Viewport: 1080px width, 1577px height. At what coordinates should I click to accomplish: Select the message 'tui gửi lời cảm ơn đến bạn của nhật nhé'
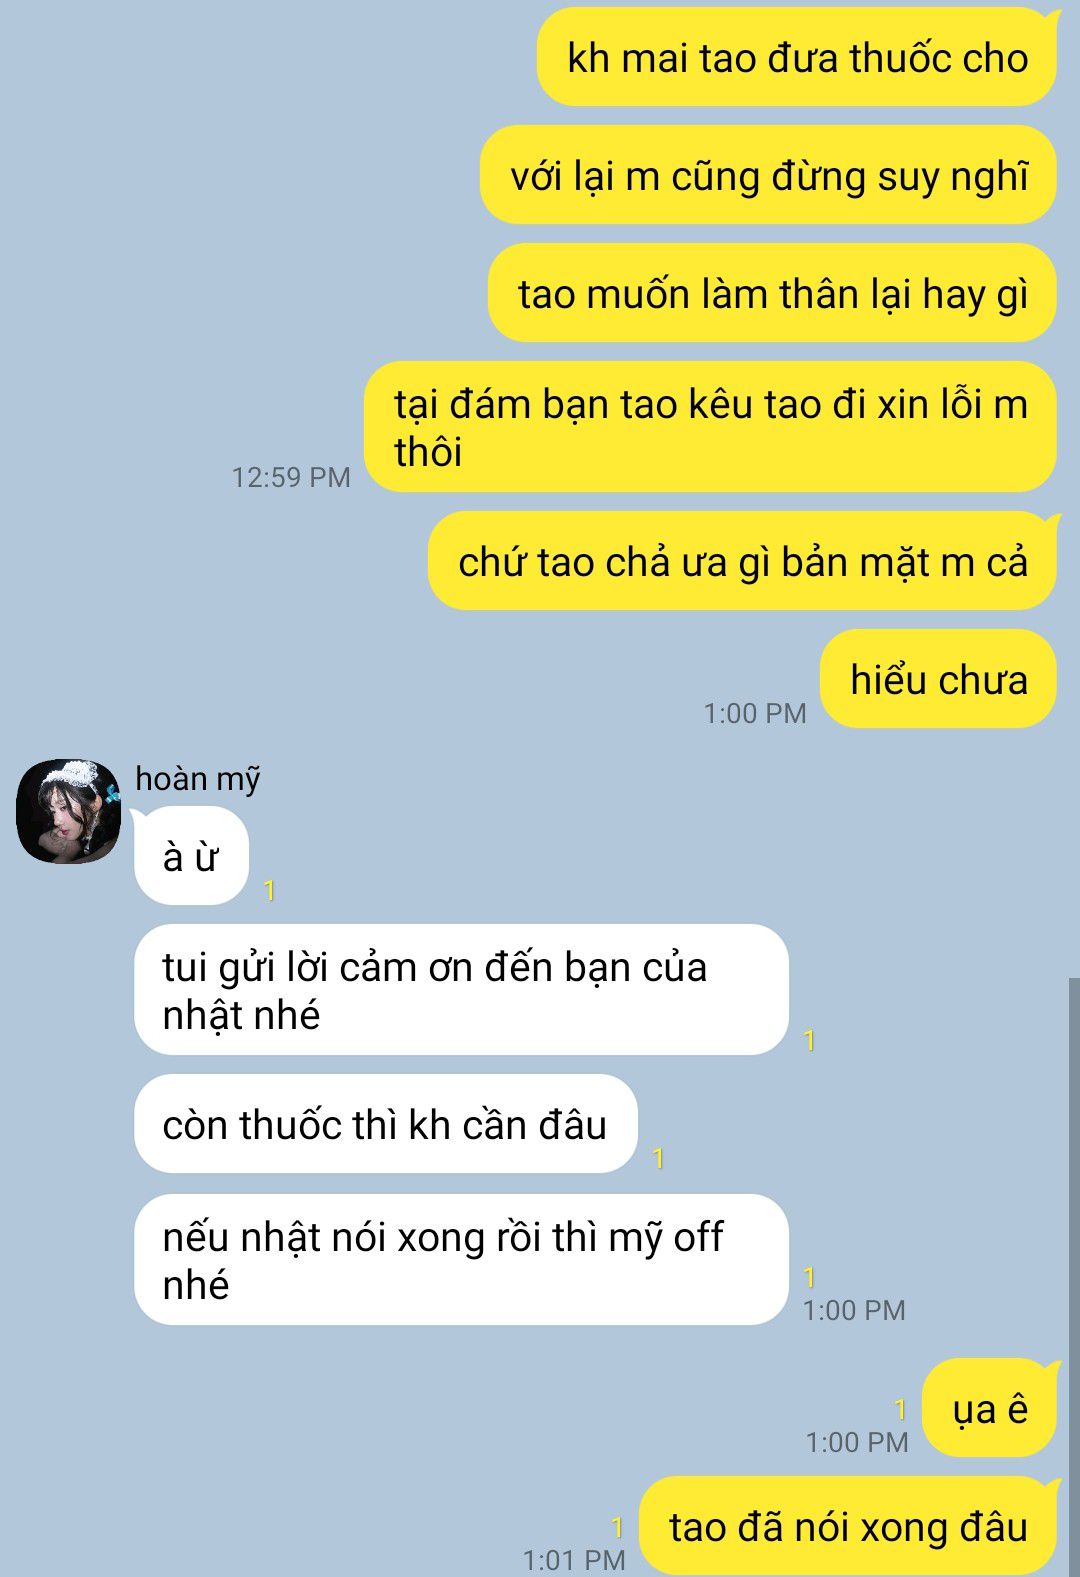461,990
